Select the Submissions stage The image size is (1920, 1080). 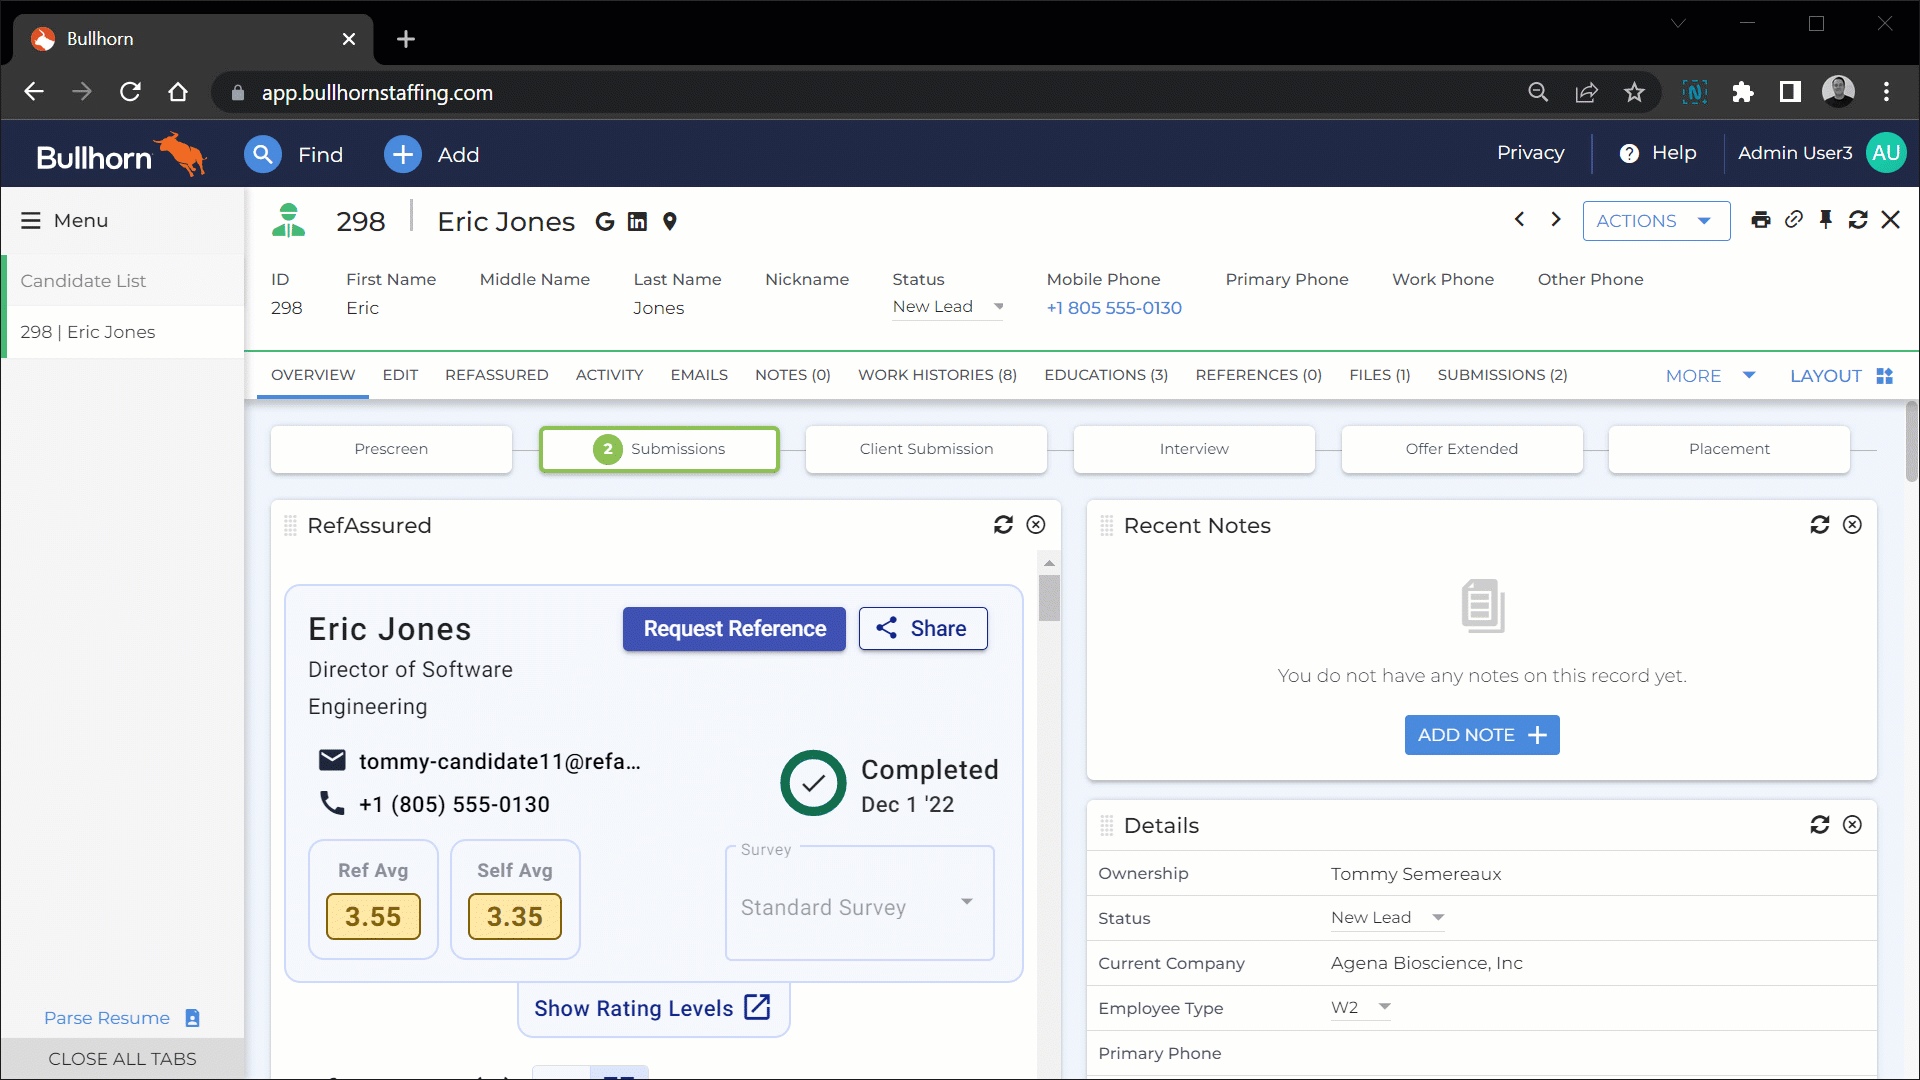pyautogui.click(x=659, y=449)
